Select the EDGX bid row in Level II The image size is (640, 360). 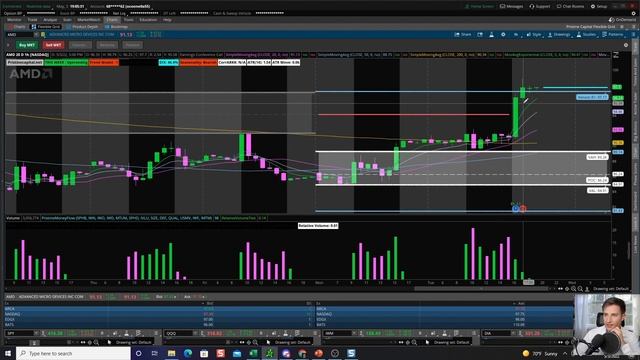pos(158,319)
